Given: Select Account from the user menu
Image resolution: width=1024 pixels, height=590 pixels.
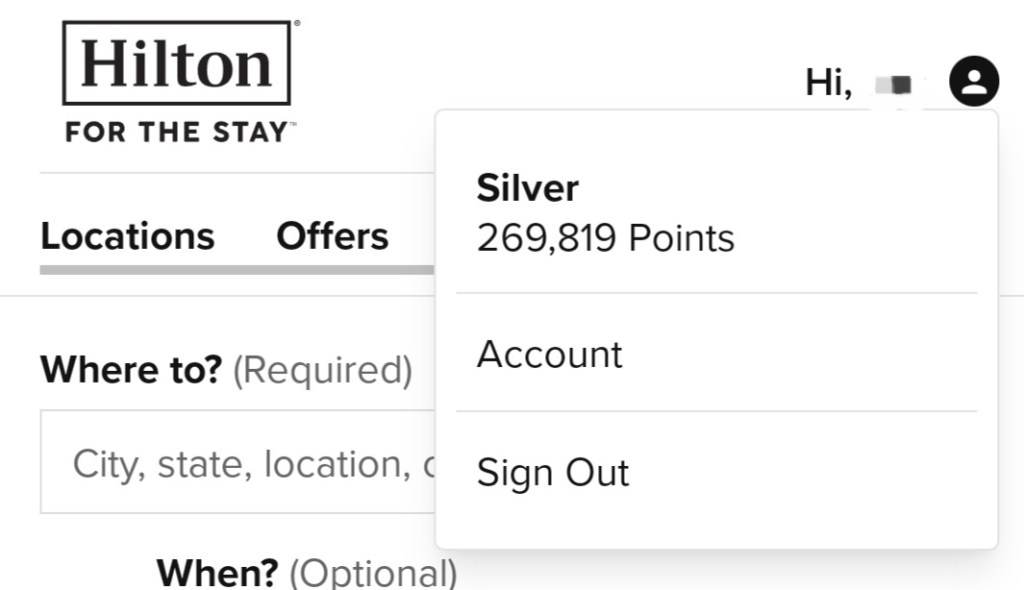Looking at the screenshot, I should coord(549,354).
